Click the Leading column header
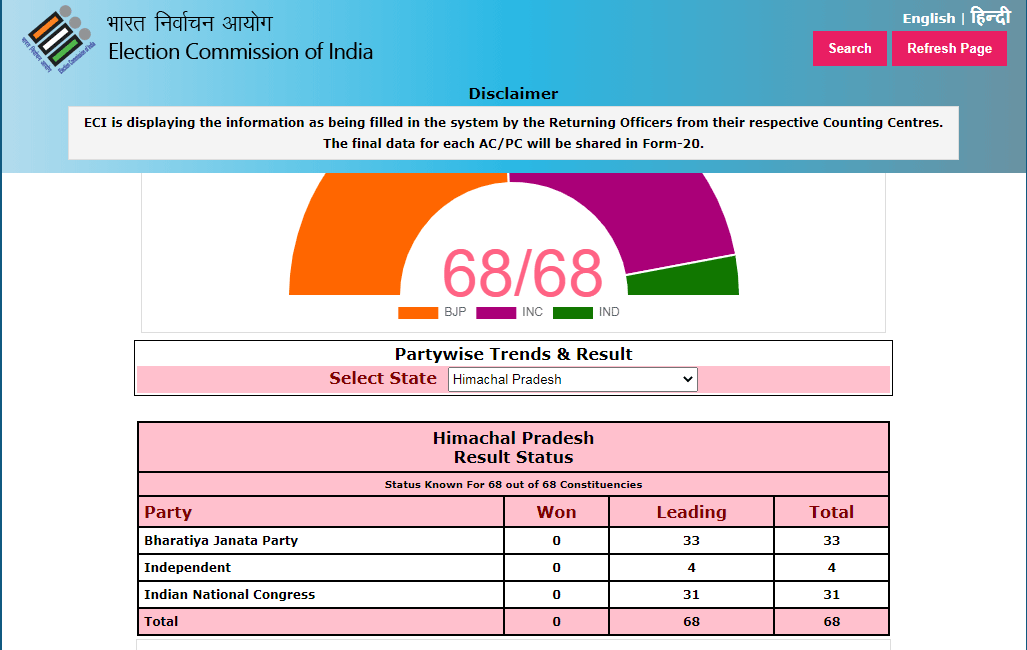 coord(692,512)
